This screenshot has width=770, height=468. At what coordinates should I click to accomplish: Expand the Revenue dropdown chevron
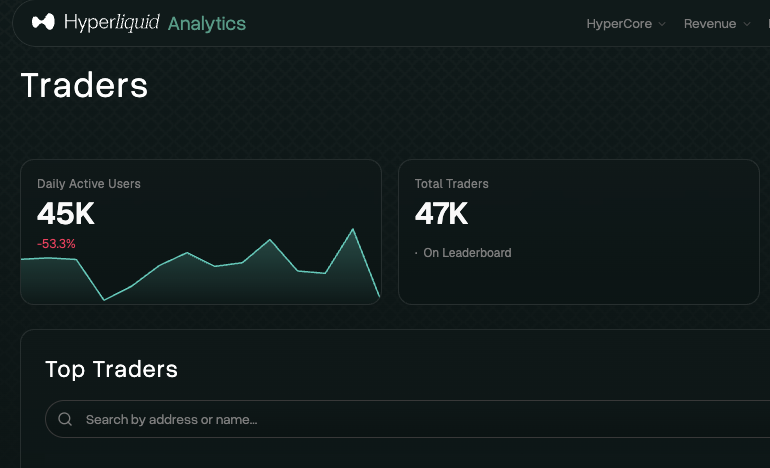coord(746,24)
